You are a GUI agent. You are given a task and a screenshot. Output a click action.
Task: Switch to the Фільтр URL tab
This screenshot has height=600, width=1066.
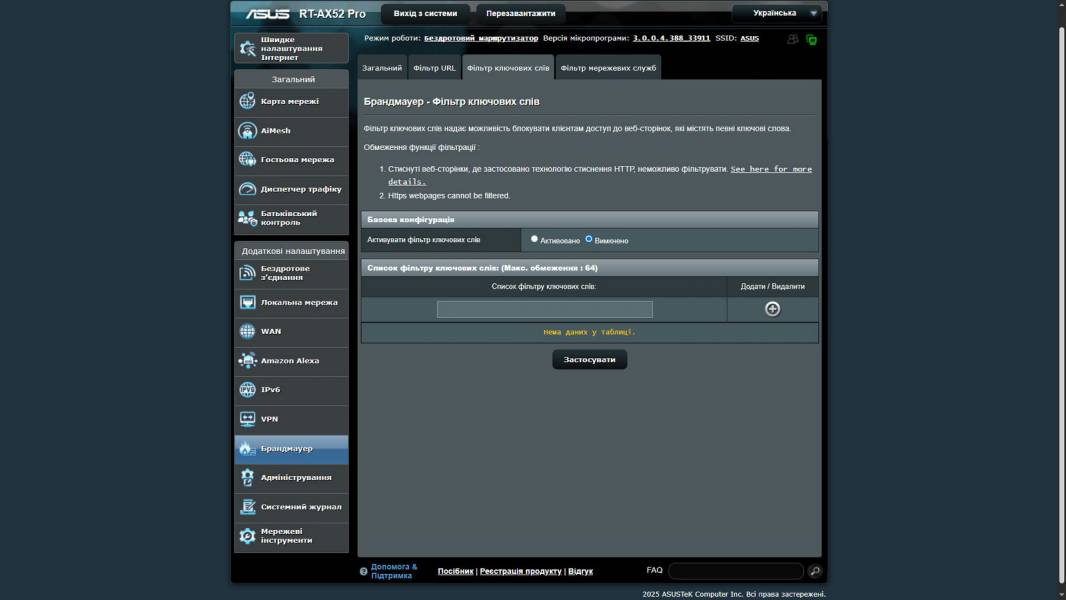coord(434,68)
